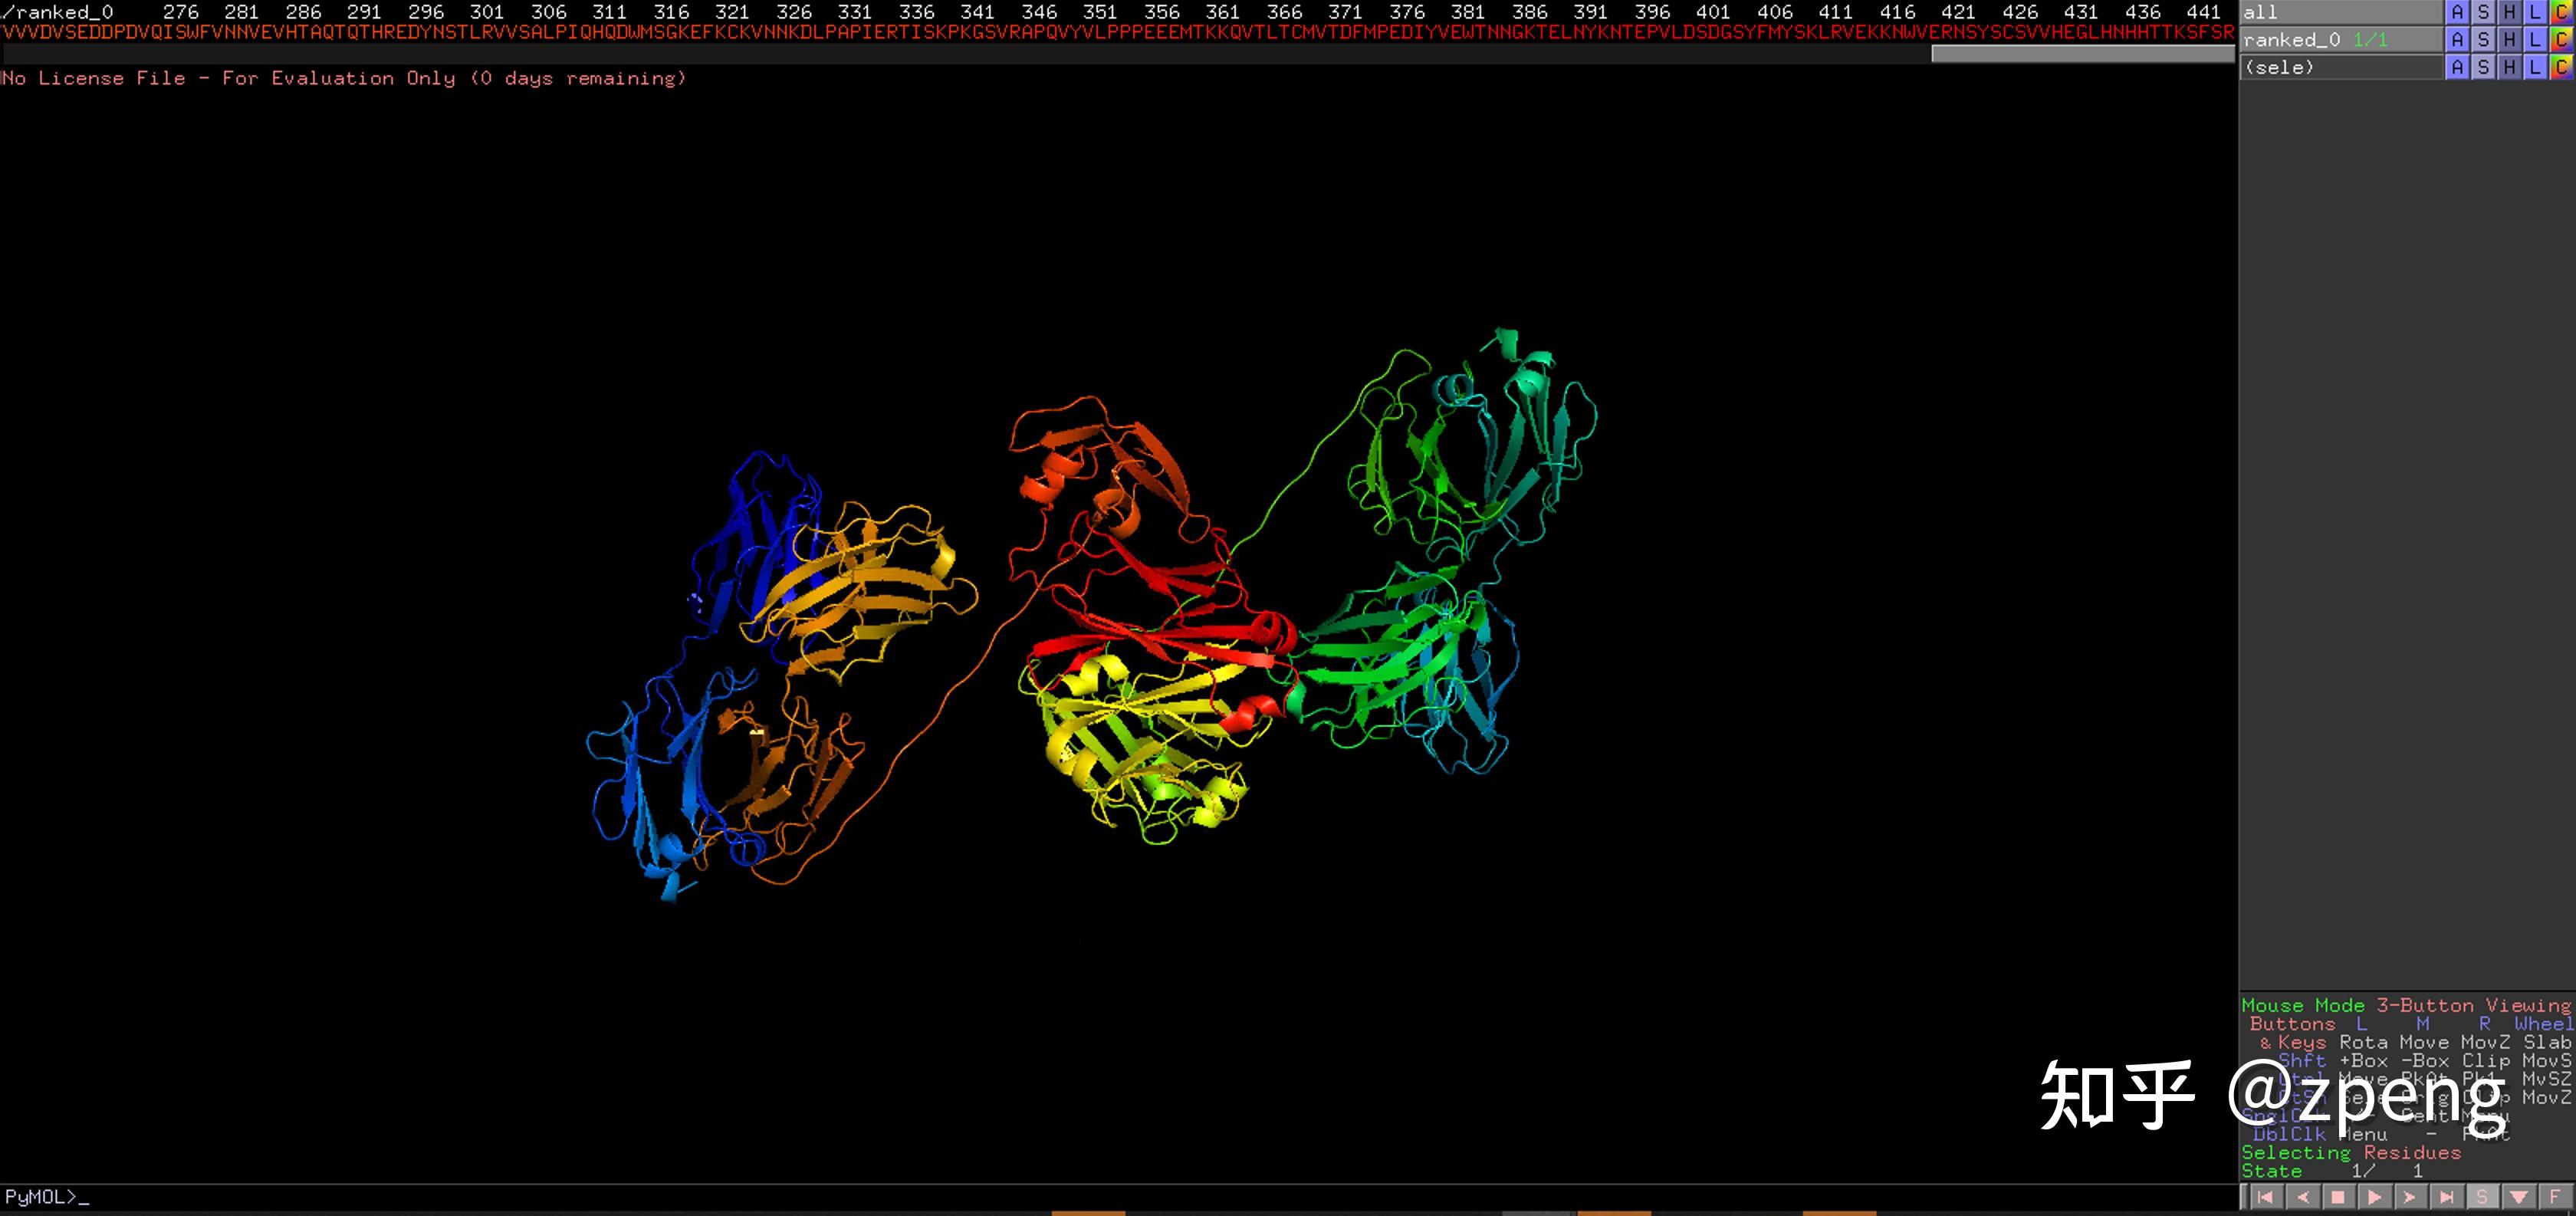Open rainbow Color menu for ranked_0
Image resolution: width=2576 pixels, height=1216 pixels.
pyautogui.click(x=2561, y=40)
